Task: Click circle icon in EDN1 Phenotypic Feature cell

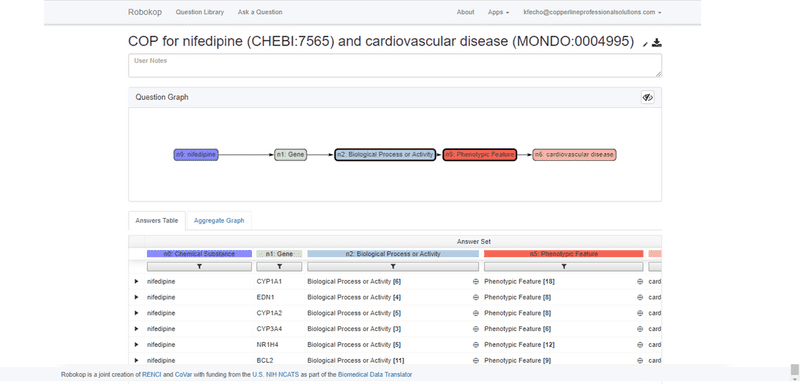Action: pos(640,297)
